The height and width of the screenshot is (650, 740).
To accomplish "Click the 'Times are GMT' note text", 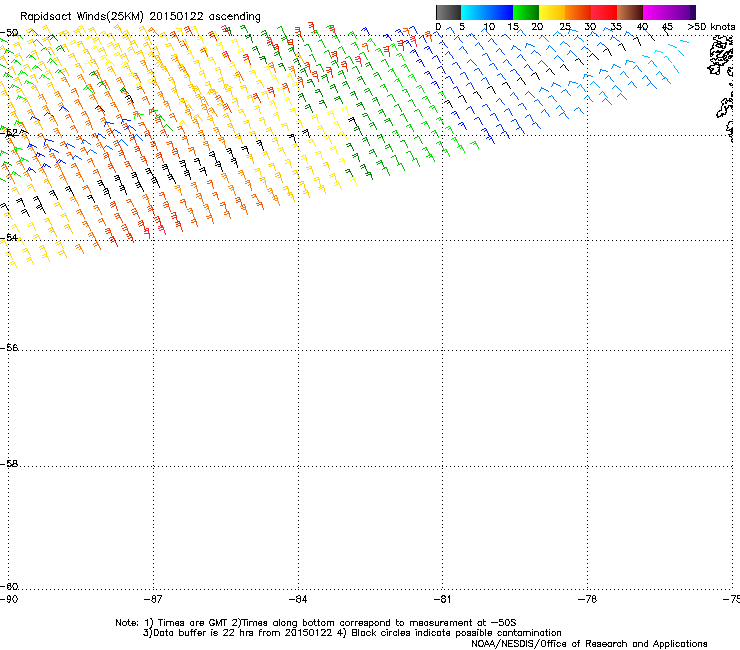I will [192, 623].
